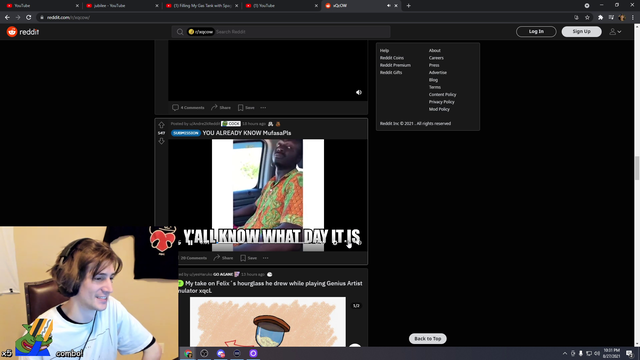Open the Careers footer link
Screen dimensions: 640x360
(x=436, y=58)
